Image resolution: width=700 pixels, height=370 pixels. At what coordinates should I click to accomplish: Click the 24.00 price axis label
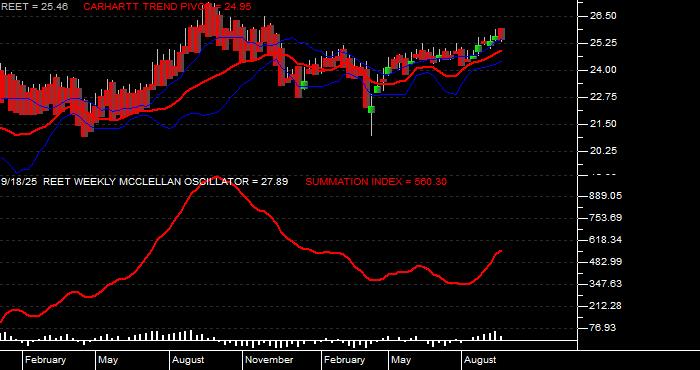click(x=604, y=70)
